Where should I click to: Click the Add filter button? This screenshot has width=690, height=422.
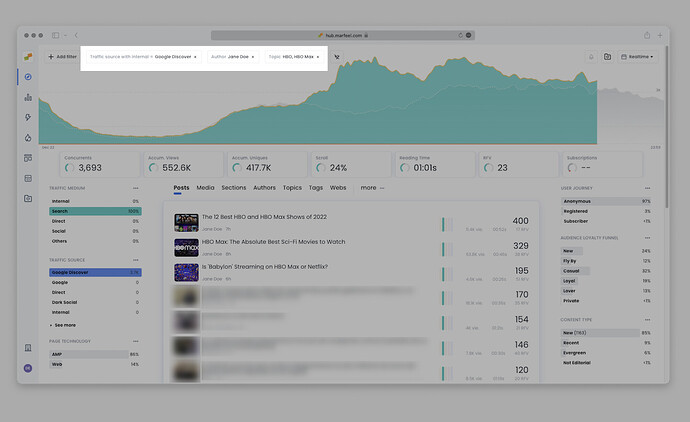coord(62,57)
